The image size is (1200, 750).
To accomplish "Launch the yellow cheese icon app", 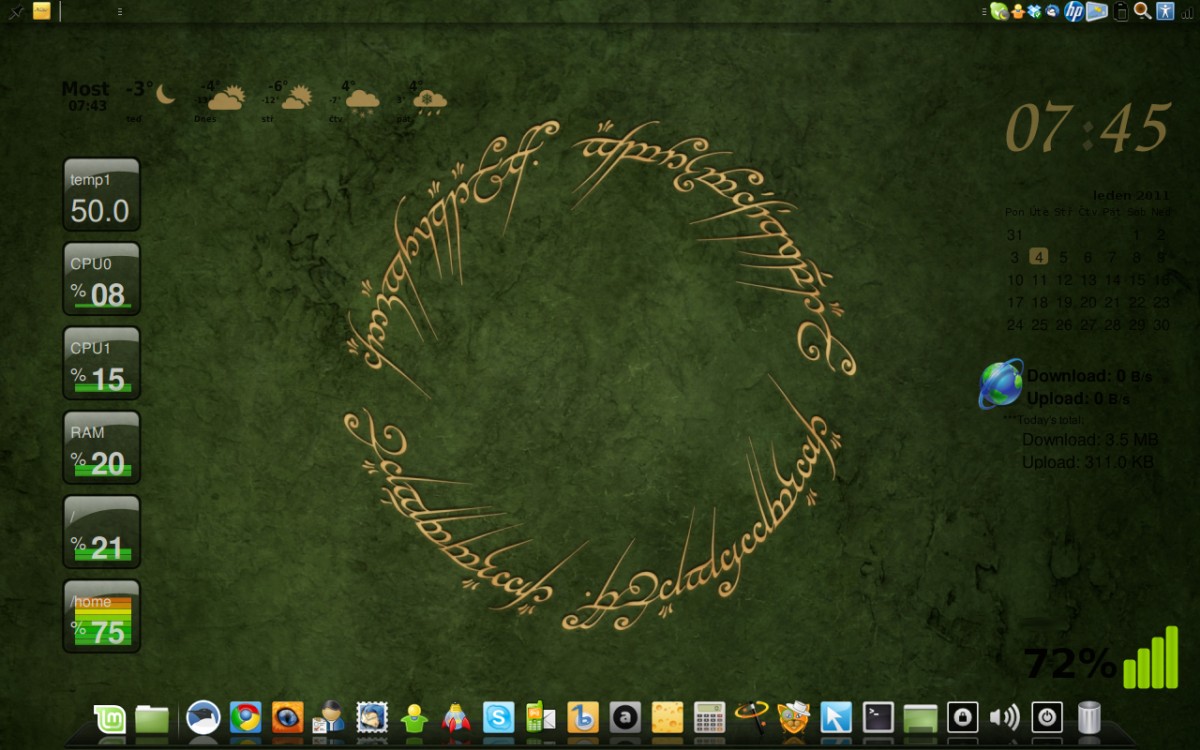I will (667, 718).
